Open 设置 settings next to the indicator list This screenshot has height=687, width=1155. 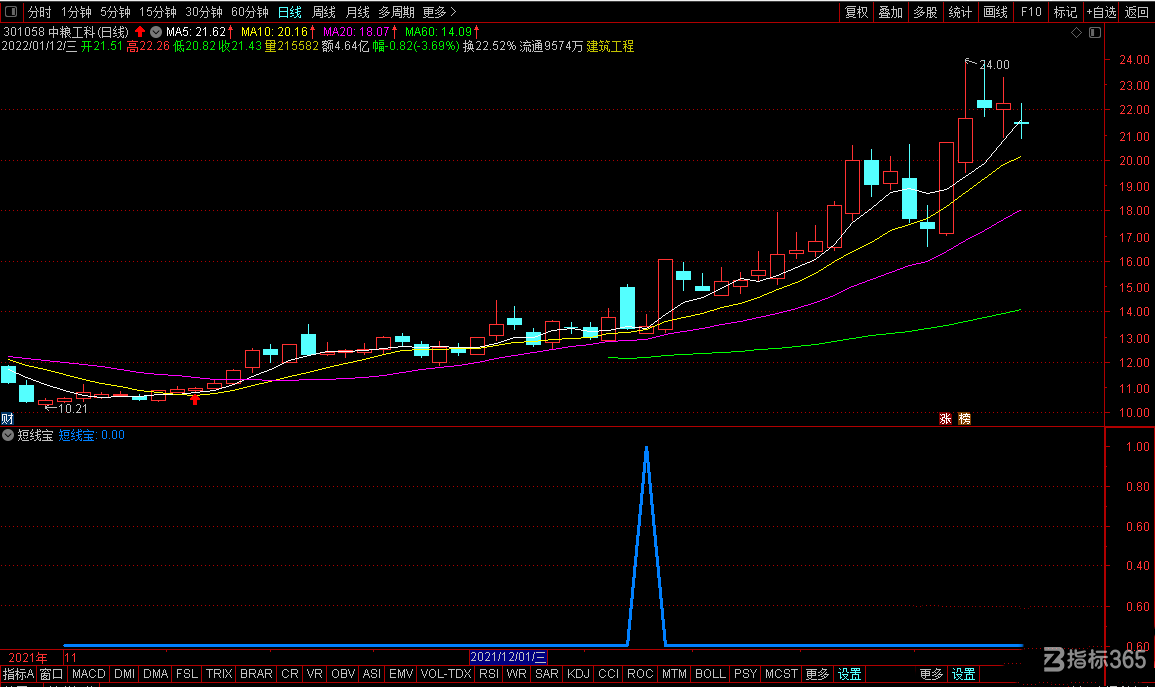(x=849, y=674)
